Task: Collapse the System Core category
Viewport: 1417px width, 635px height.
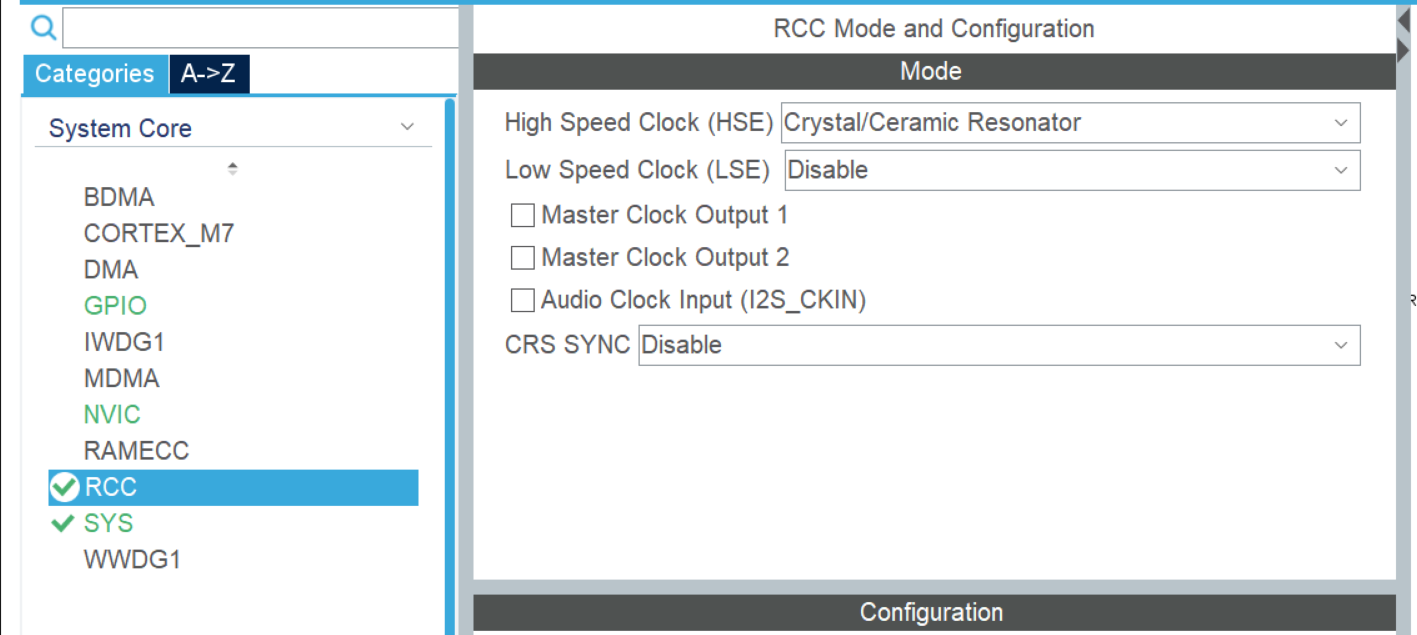Action: tap(406, 127)
